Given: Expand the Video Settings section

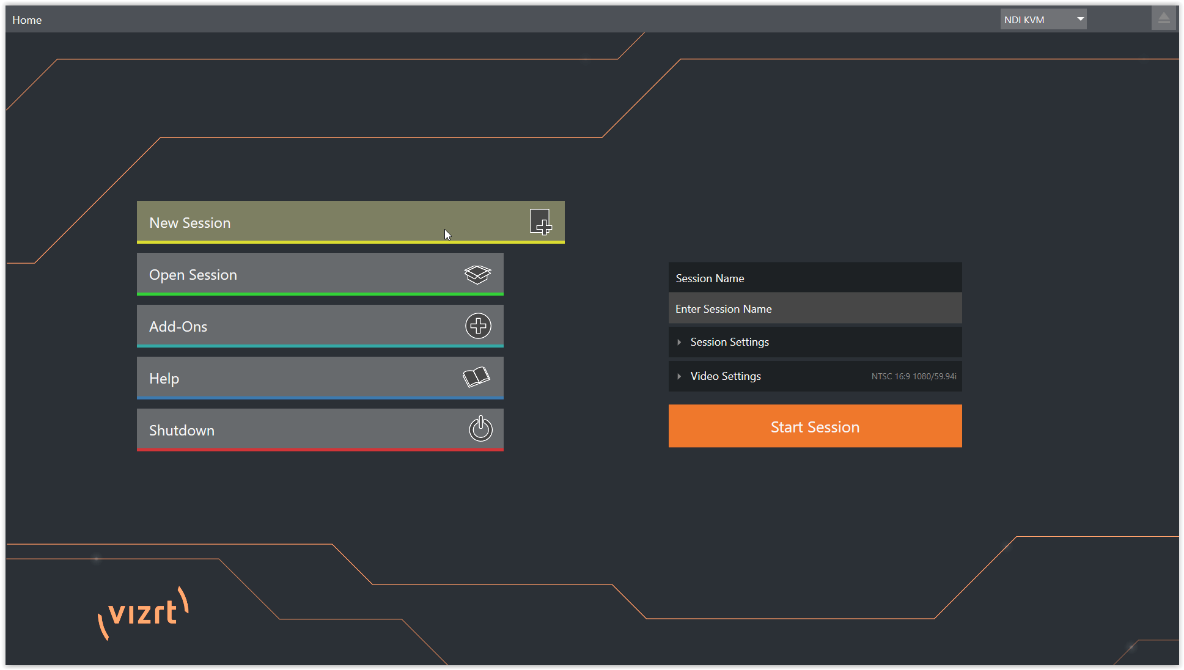Looking at the screenshot, I should click(815, 376).
